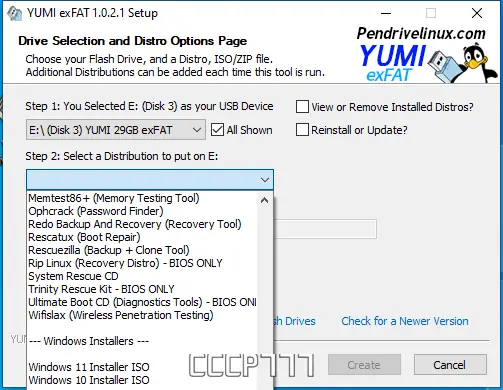Click the list scroll-up arrow
The width and height of the screenshot is (503, 390).
tap(265, 200)
